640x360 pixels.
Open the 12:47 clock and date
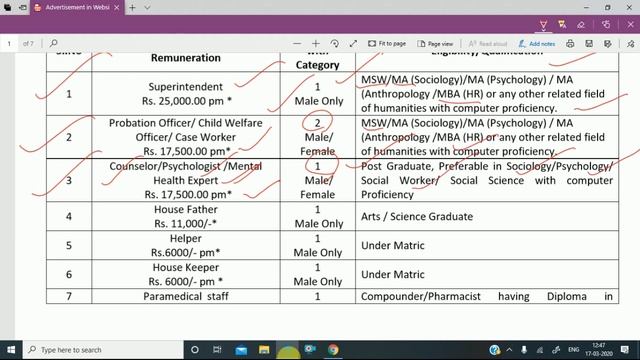tap(599, 350)
